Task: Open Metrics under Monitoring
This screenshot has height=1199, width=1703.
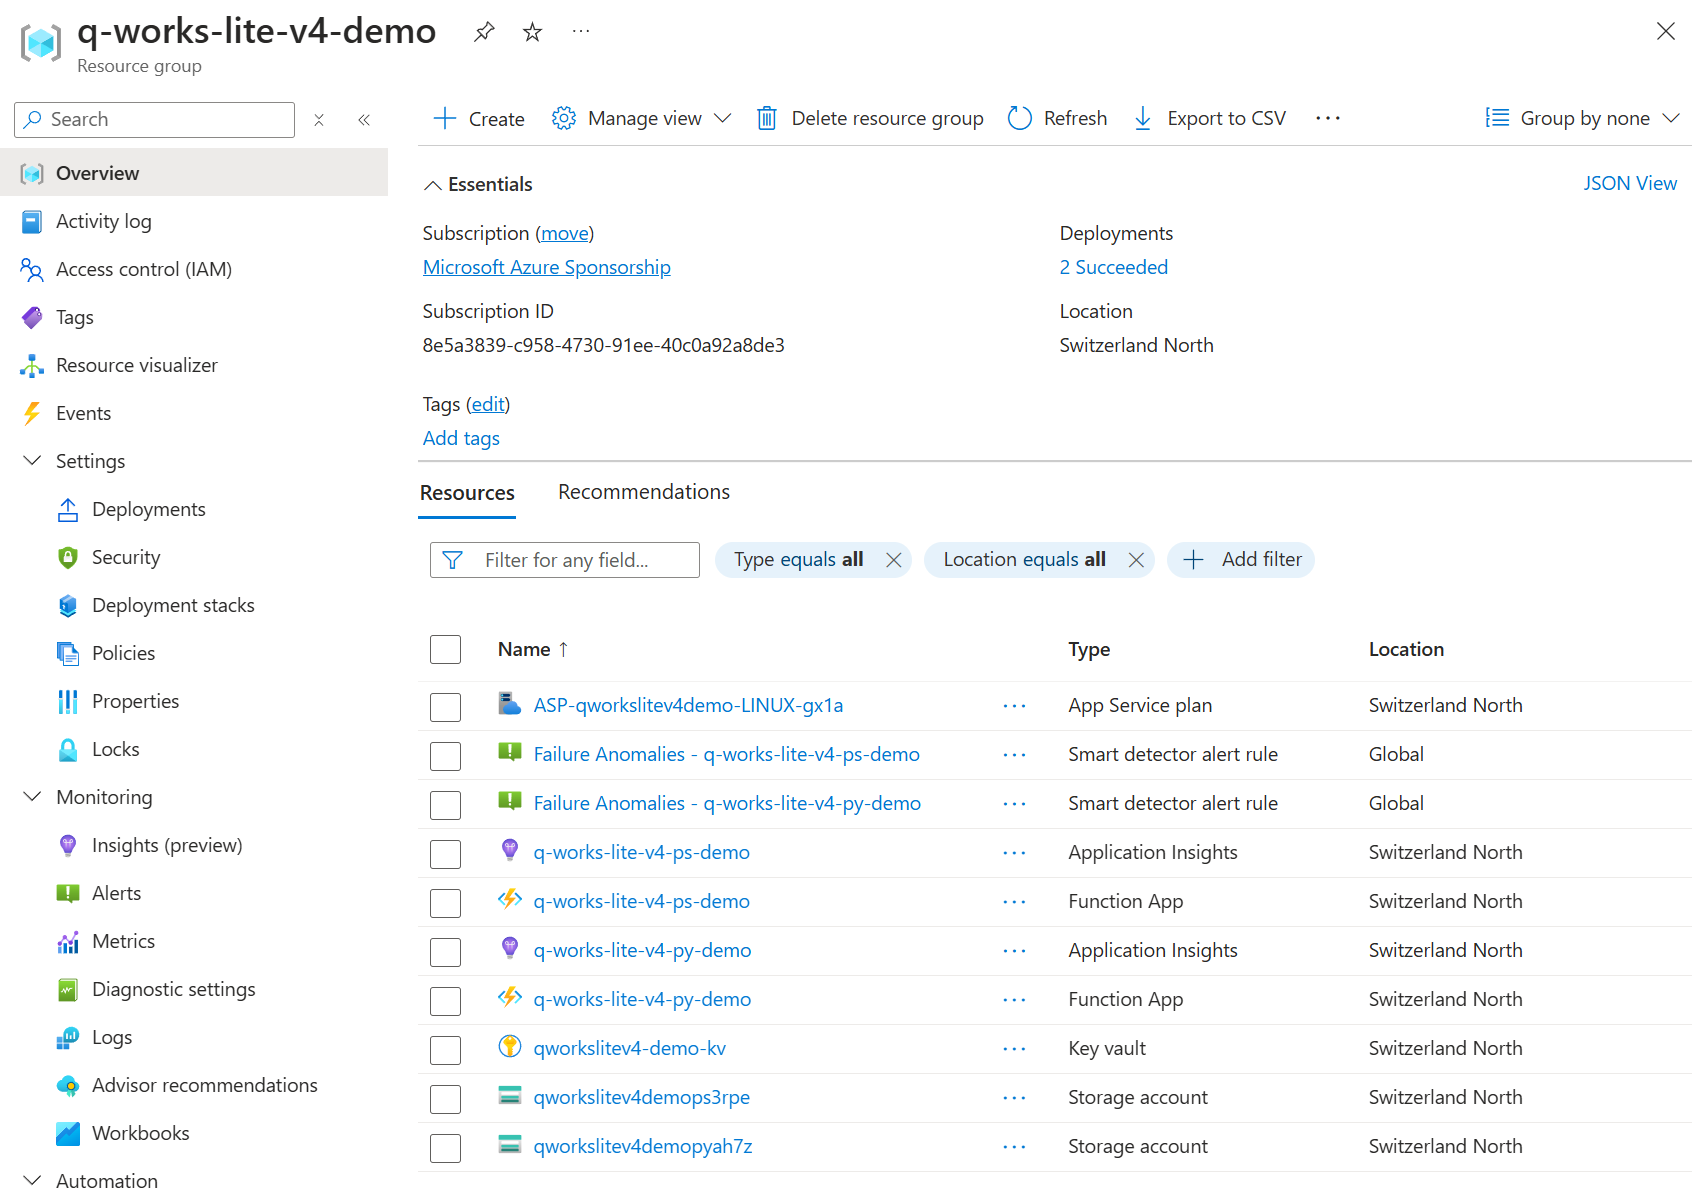Action: (124, 941)
